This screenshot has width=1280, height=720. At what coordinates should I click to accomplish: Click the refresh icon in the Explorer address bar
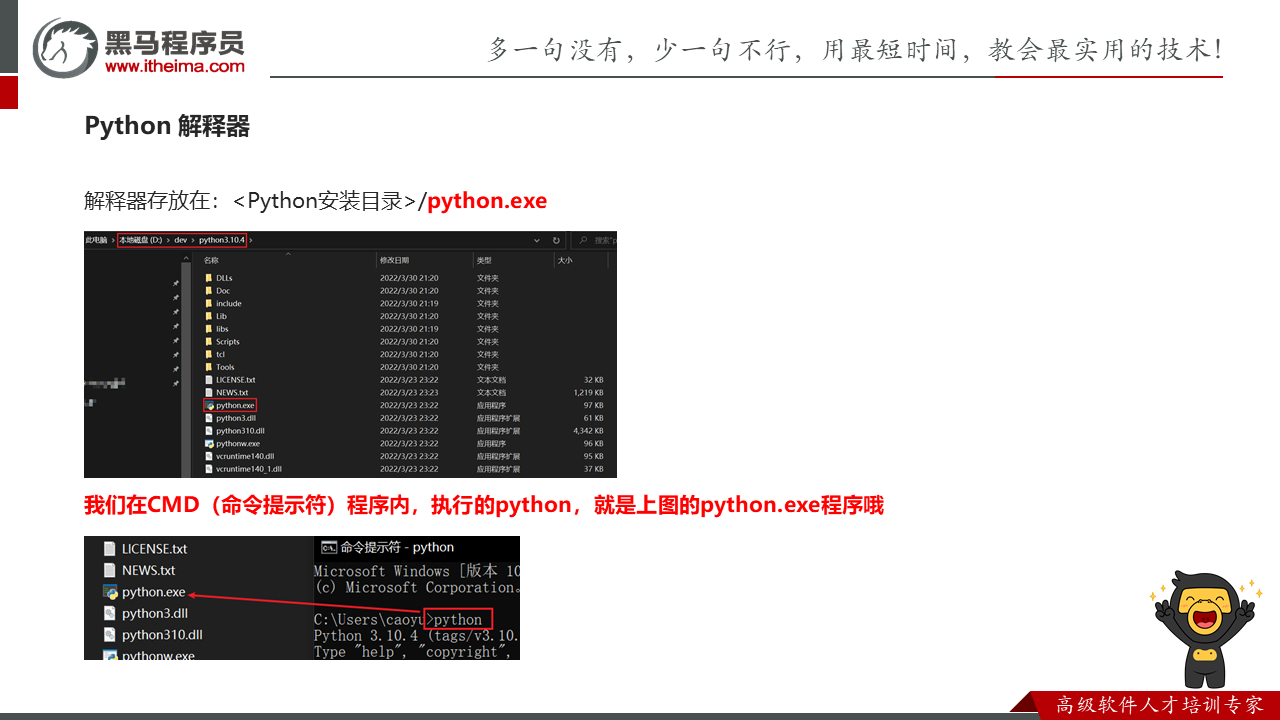[556, 240]
